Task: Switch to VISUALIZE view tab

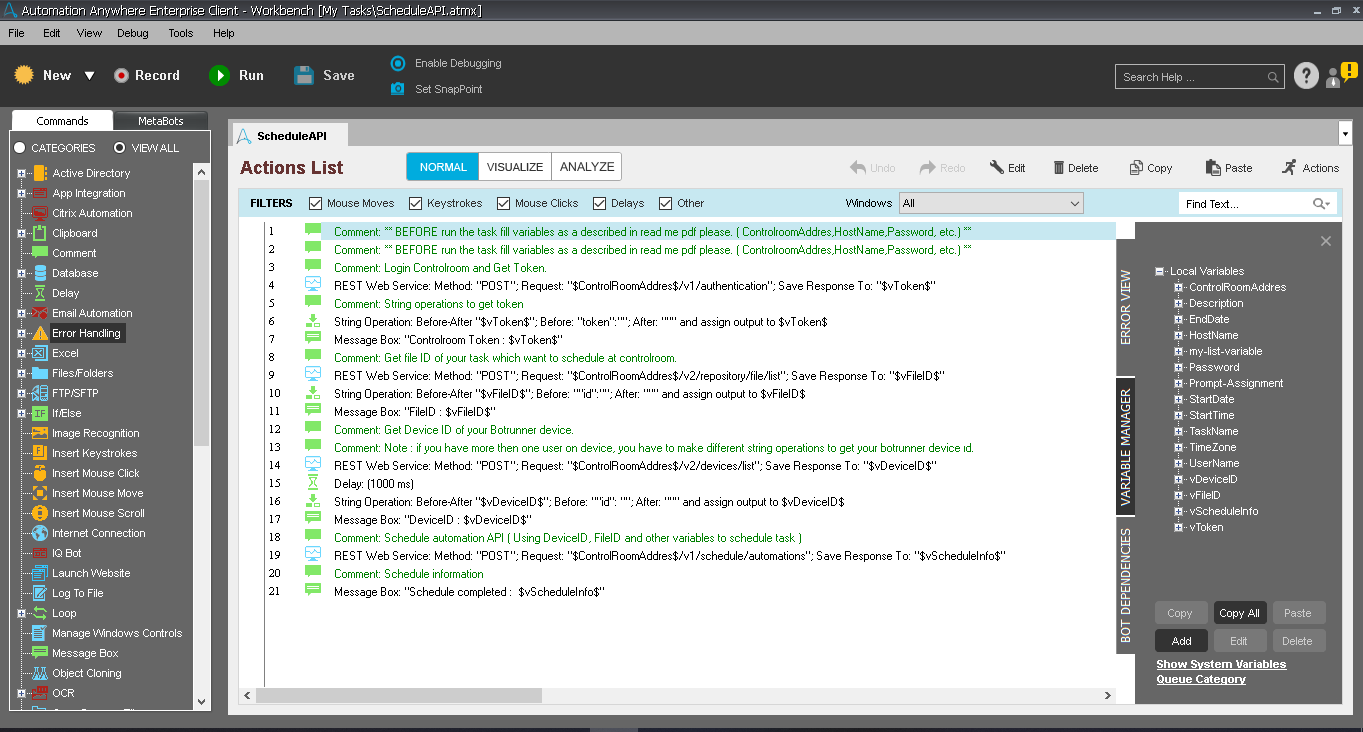Action: (515, 167)
